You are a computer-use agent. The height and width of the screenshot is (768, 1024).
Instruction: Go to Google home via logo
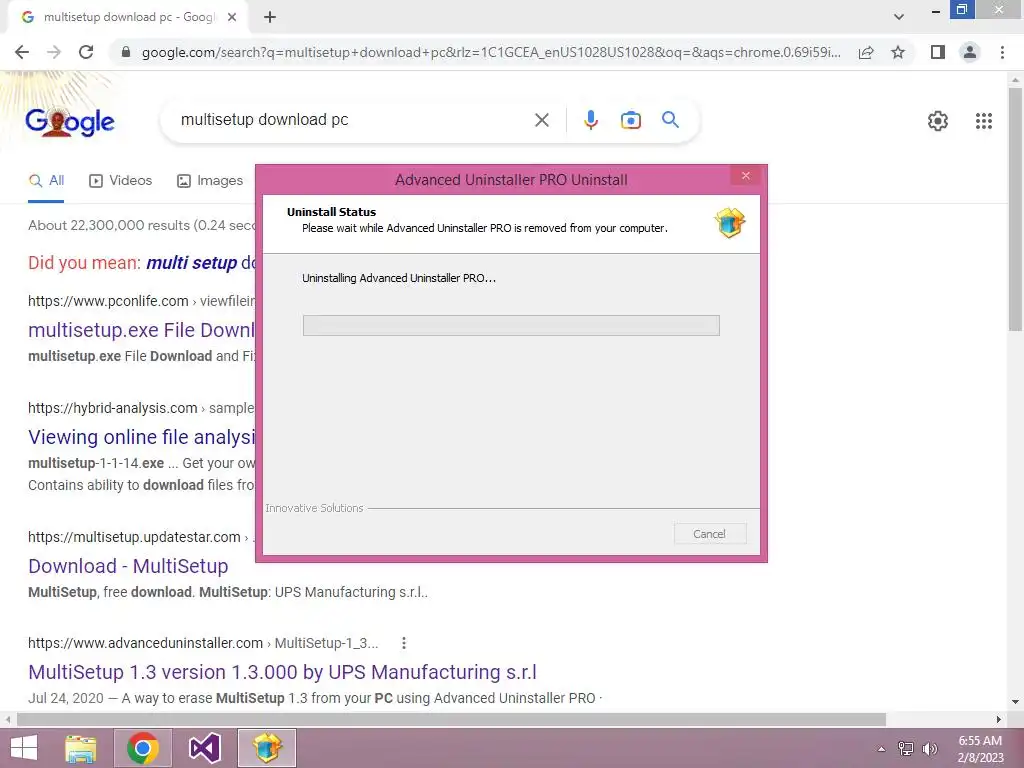(x=70, y=121)
